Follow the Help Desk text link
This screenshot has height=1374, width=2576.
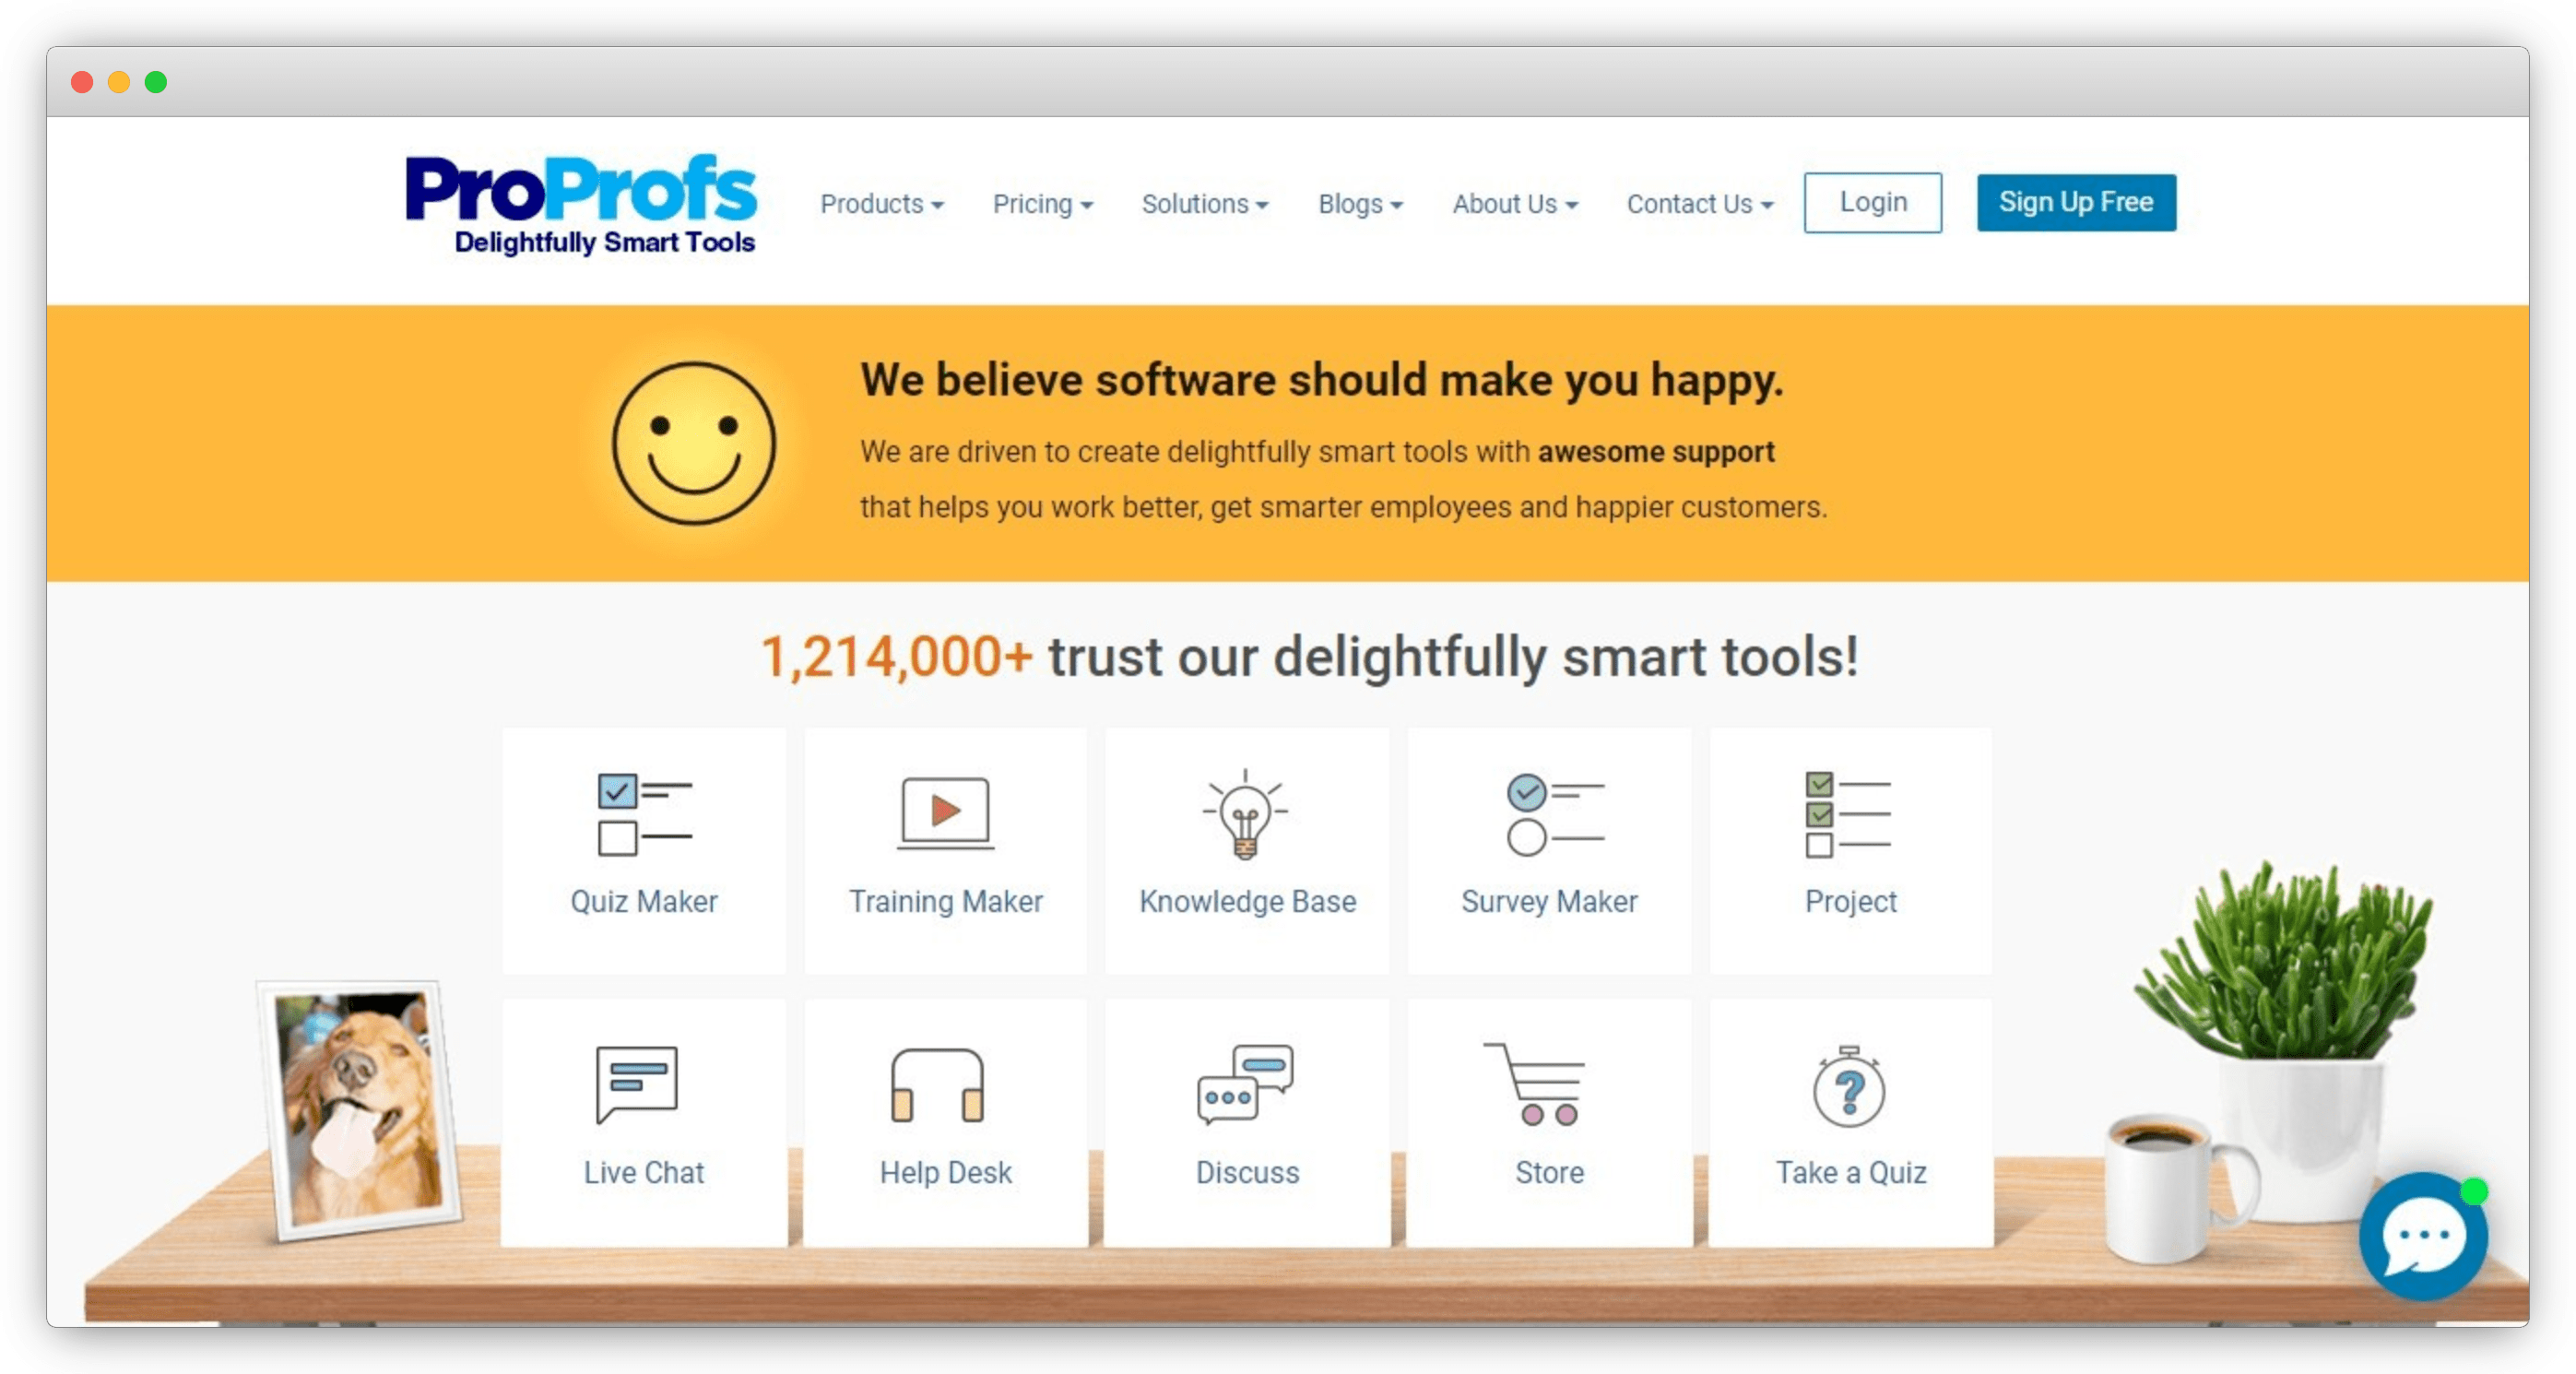(945, 1172)
